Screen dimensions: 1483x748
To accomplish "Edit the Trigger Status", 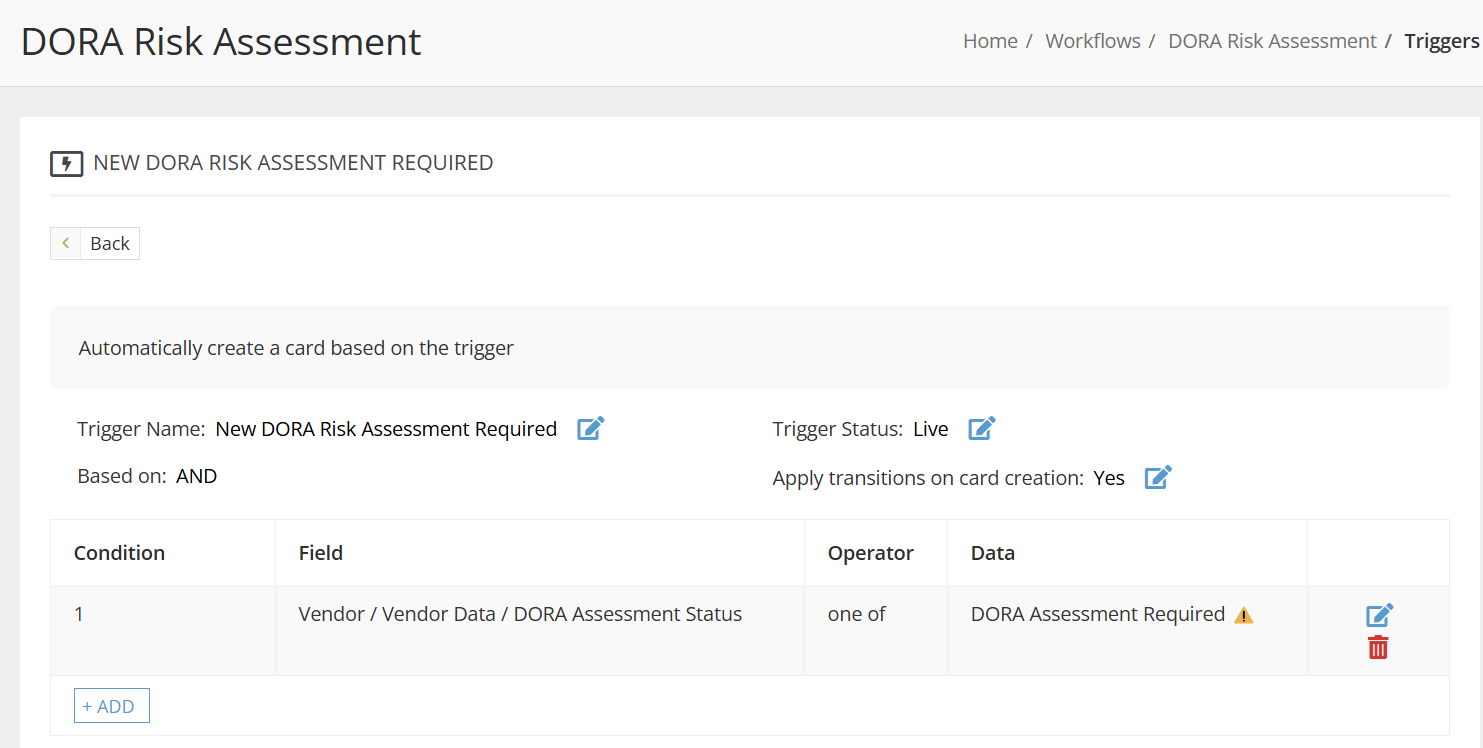I will pos(981,428).
